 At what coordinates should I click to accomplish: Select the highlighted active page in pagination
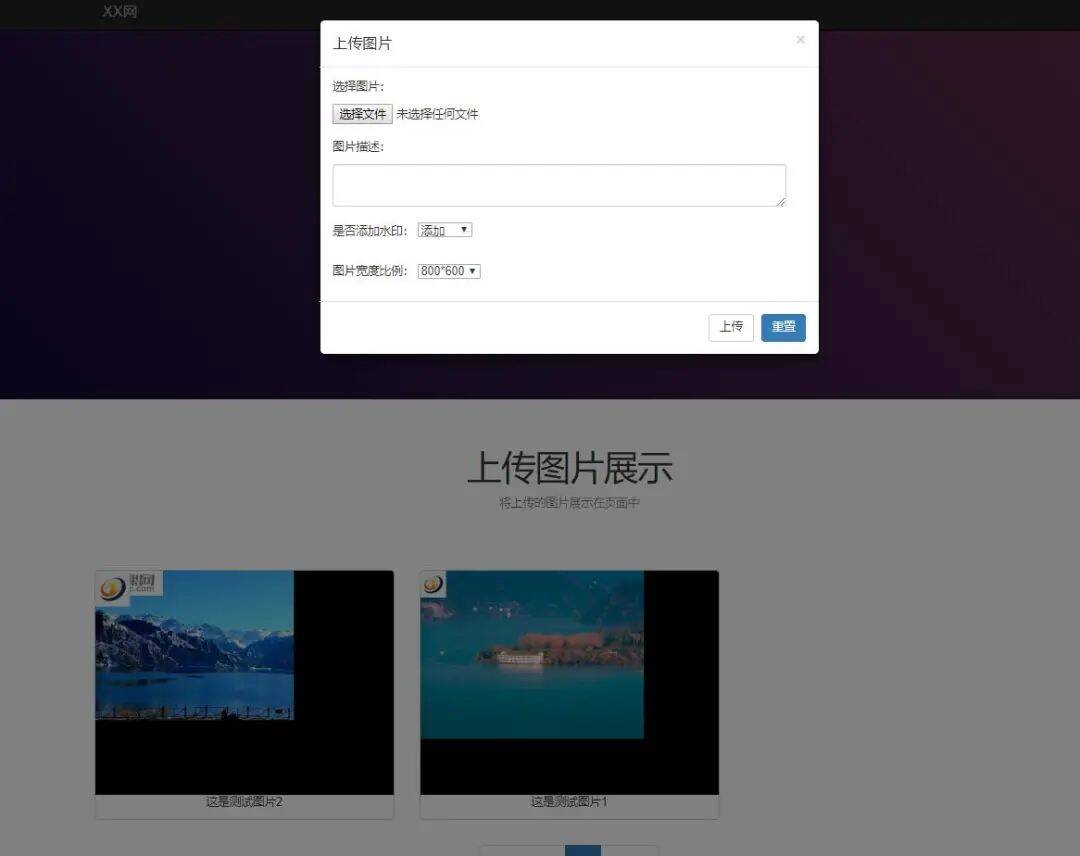583,850
